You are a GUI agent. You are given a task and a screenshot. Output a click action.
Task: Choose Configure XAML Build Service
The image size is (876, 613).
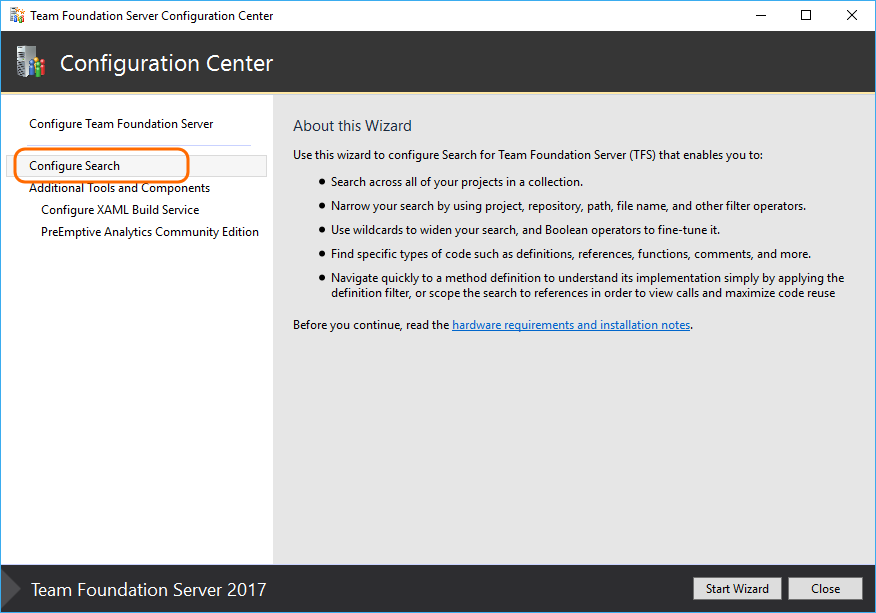point(120,210)
